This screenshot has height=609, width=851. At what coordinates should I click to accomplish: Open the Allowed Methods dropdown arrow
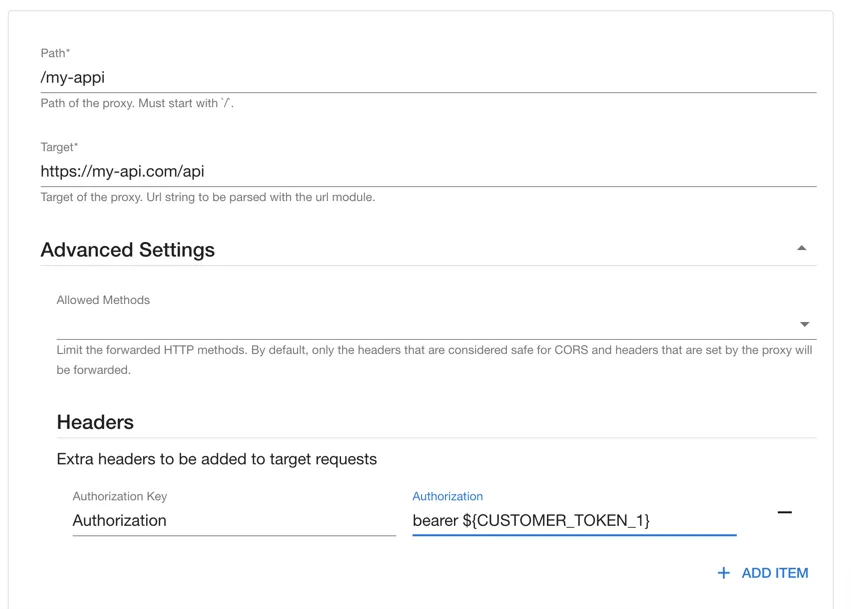pyautogui.click(x=805, y=324)
